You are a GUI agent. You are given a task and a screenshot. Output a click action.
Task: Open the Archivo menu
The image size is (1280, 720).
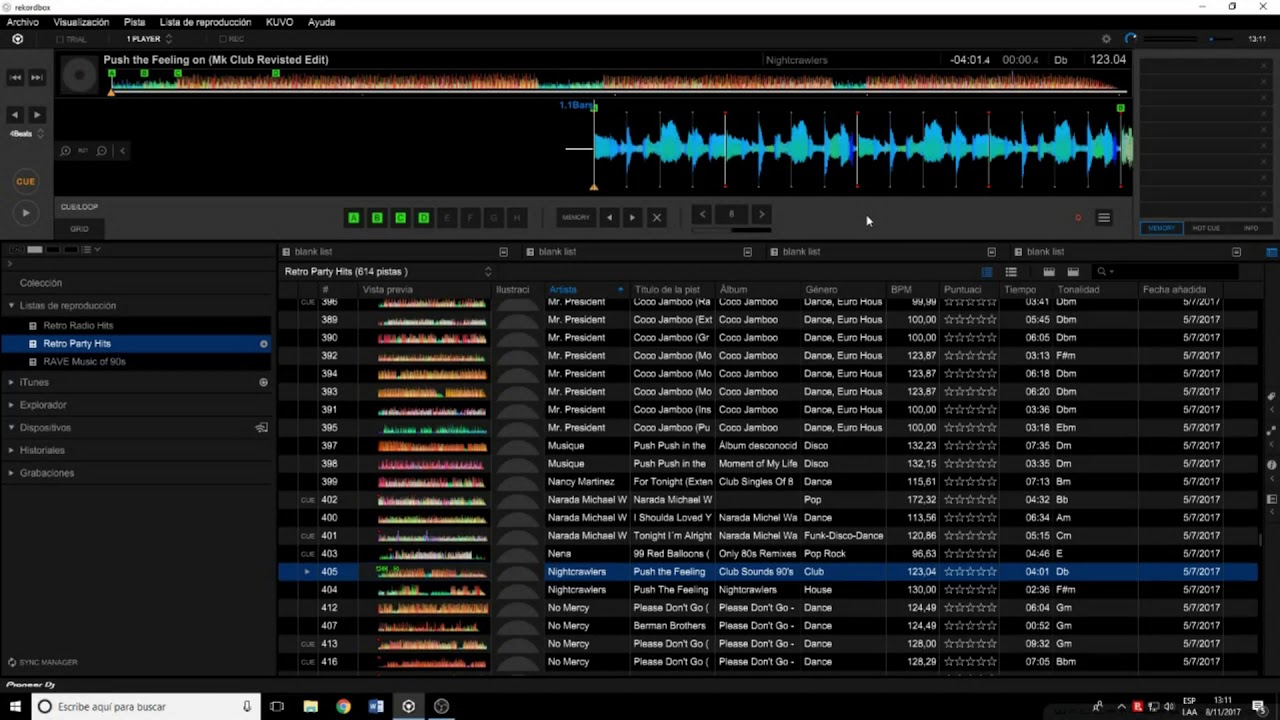(23, 22)
